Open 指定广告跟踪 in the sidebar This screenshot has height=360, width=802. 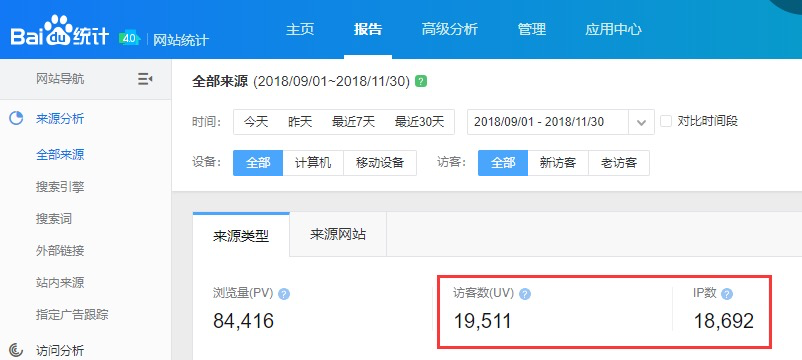click(72, 314)
